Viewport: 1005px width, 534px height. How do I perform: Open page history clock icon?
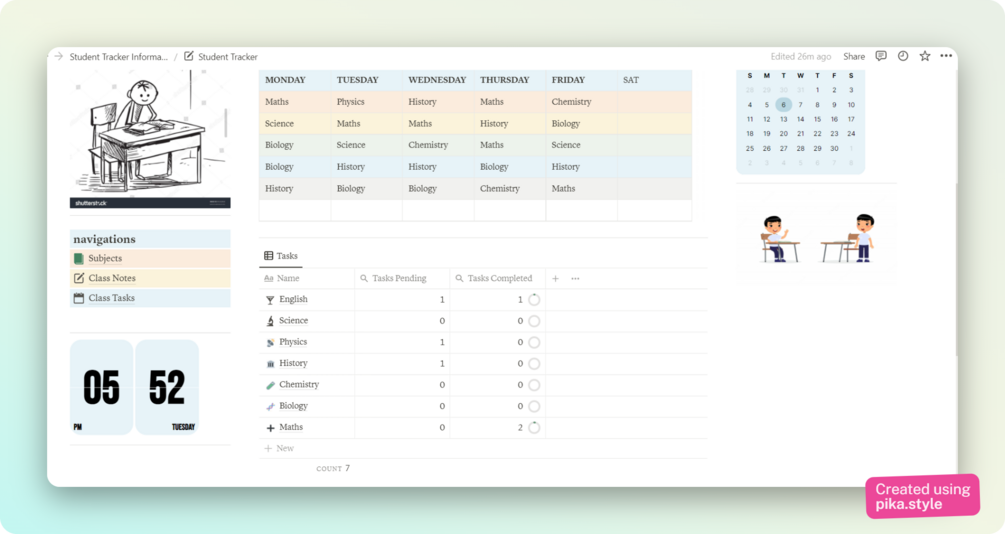coord(902,56)
